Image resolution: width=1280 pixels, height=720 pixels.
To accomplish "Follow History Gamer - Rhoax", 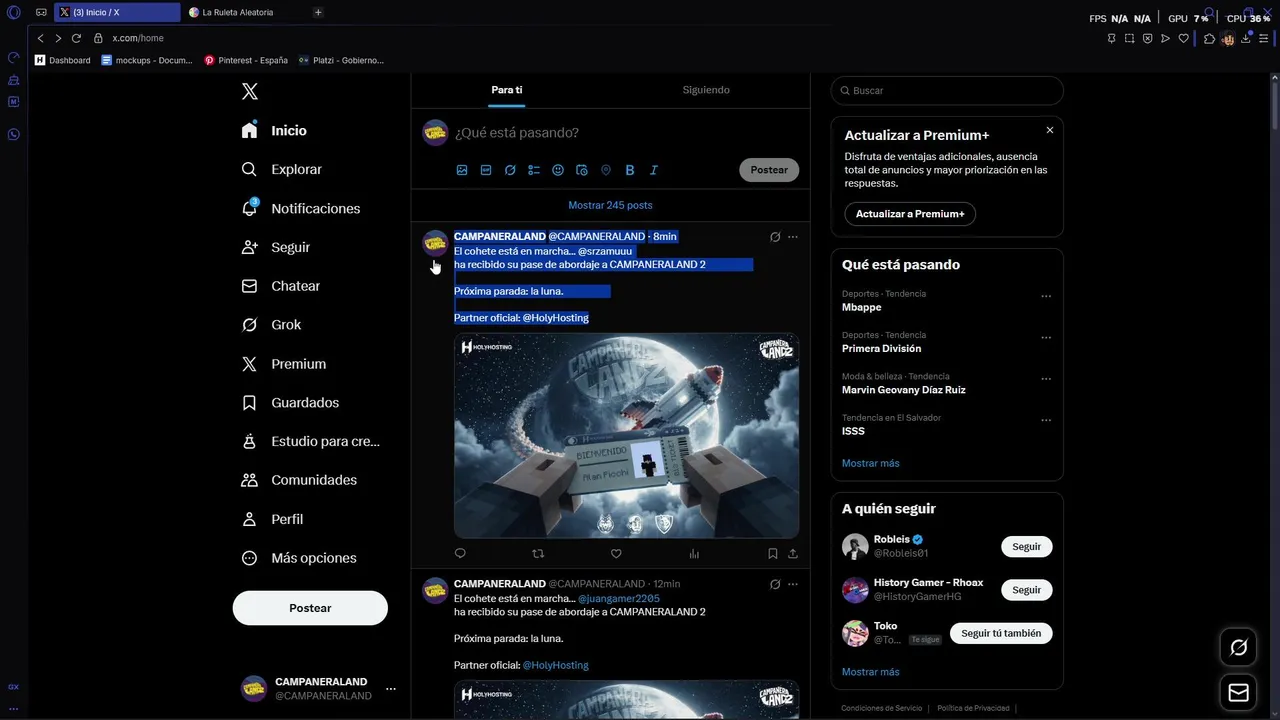I will (1026, 590).
